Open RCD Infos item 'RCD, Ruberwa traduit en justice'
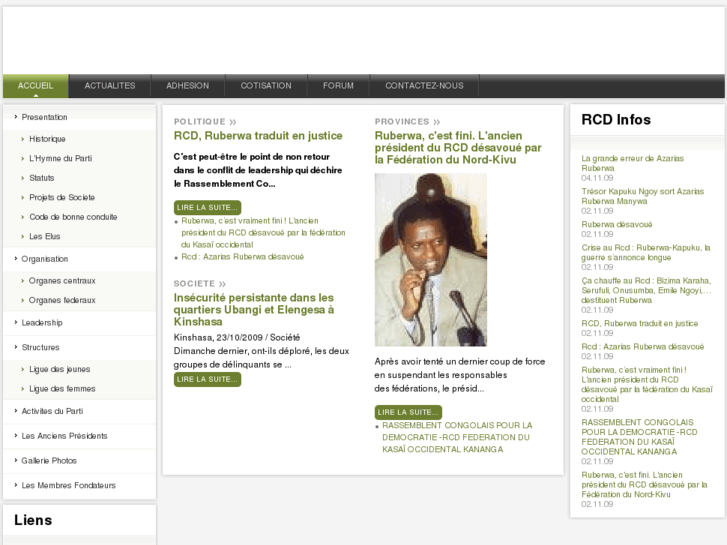The image size is (727, 545). (640, 323)
